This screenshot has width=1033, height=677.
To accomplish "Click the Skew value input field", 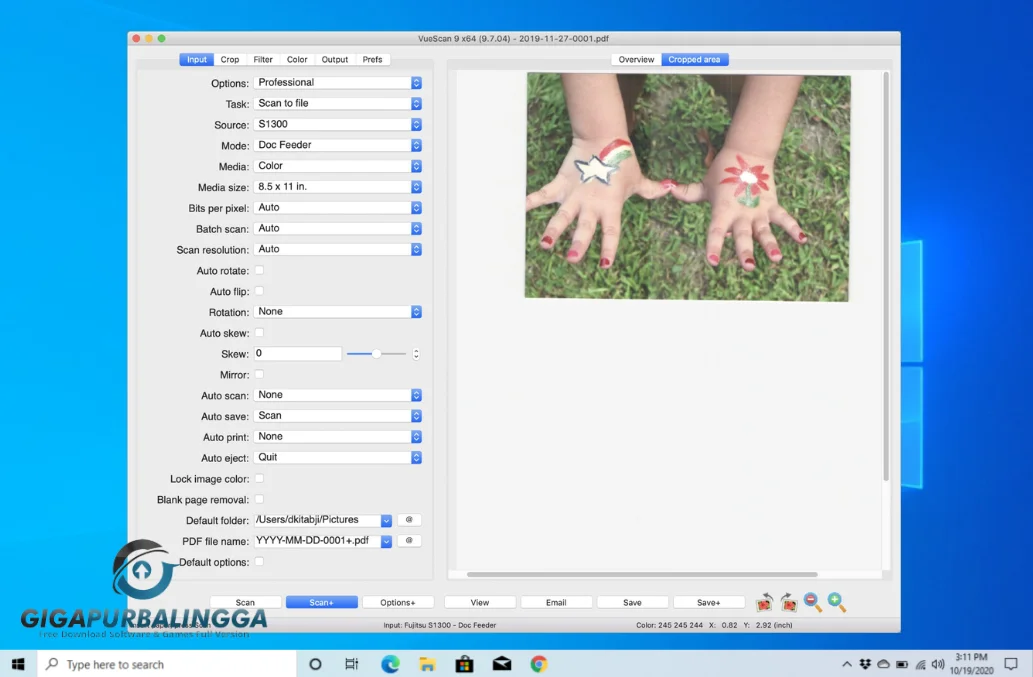I will click(x=297, y=354).
